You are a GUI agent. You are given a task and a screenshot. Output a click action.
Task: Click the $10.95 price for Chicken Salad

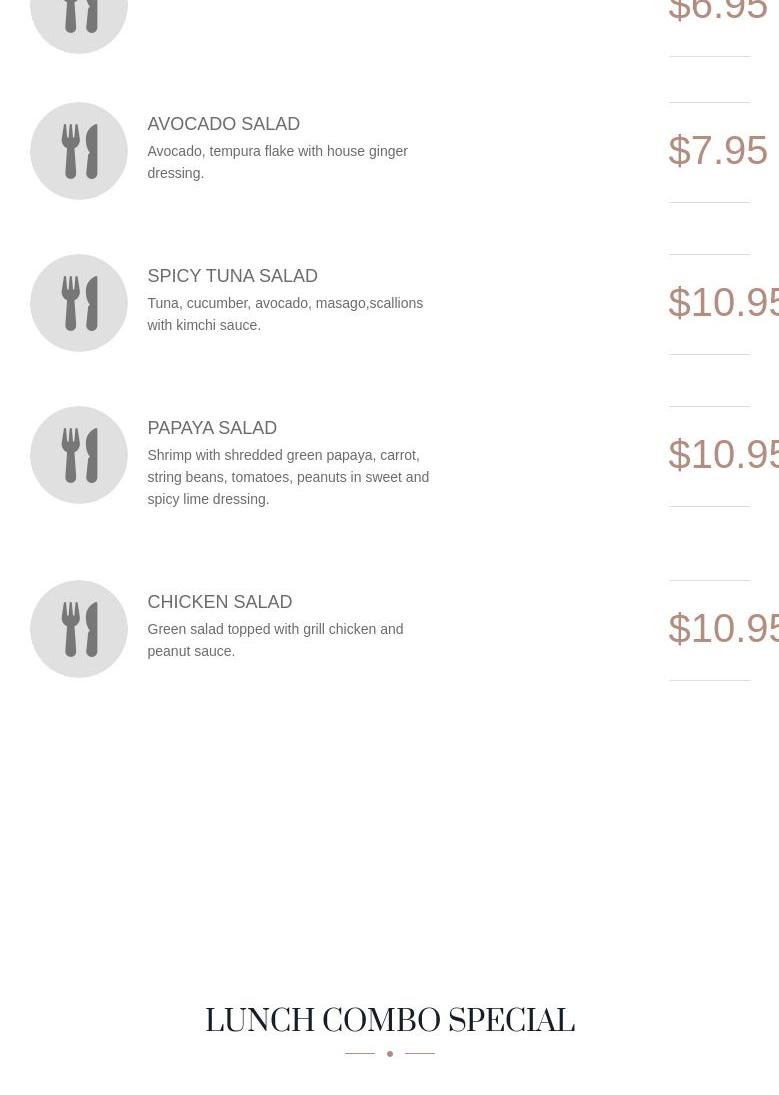(722, 628)
